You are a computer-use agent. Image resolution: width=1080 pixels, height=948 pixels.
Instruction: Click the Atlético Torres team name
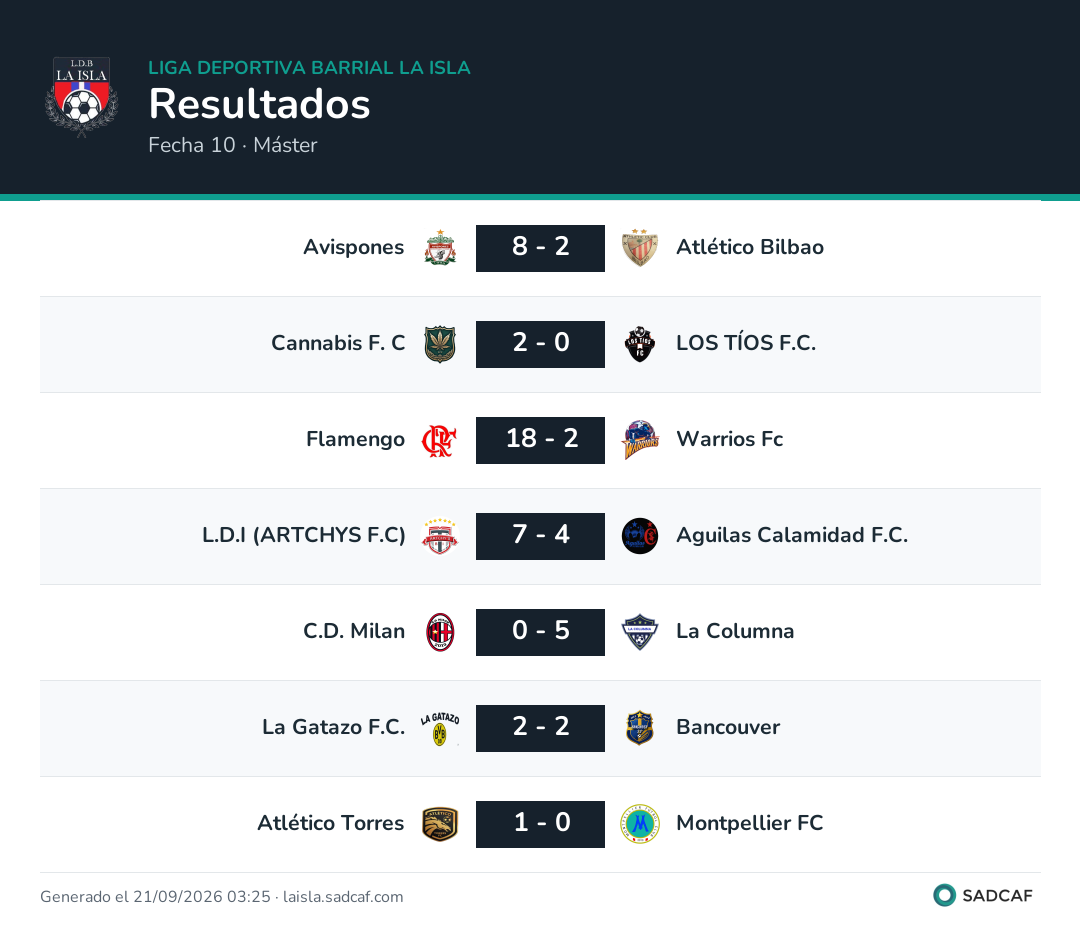pyautogui.click(x=331, y=823)
